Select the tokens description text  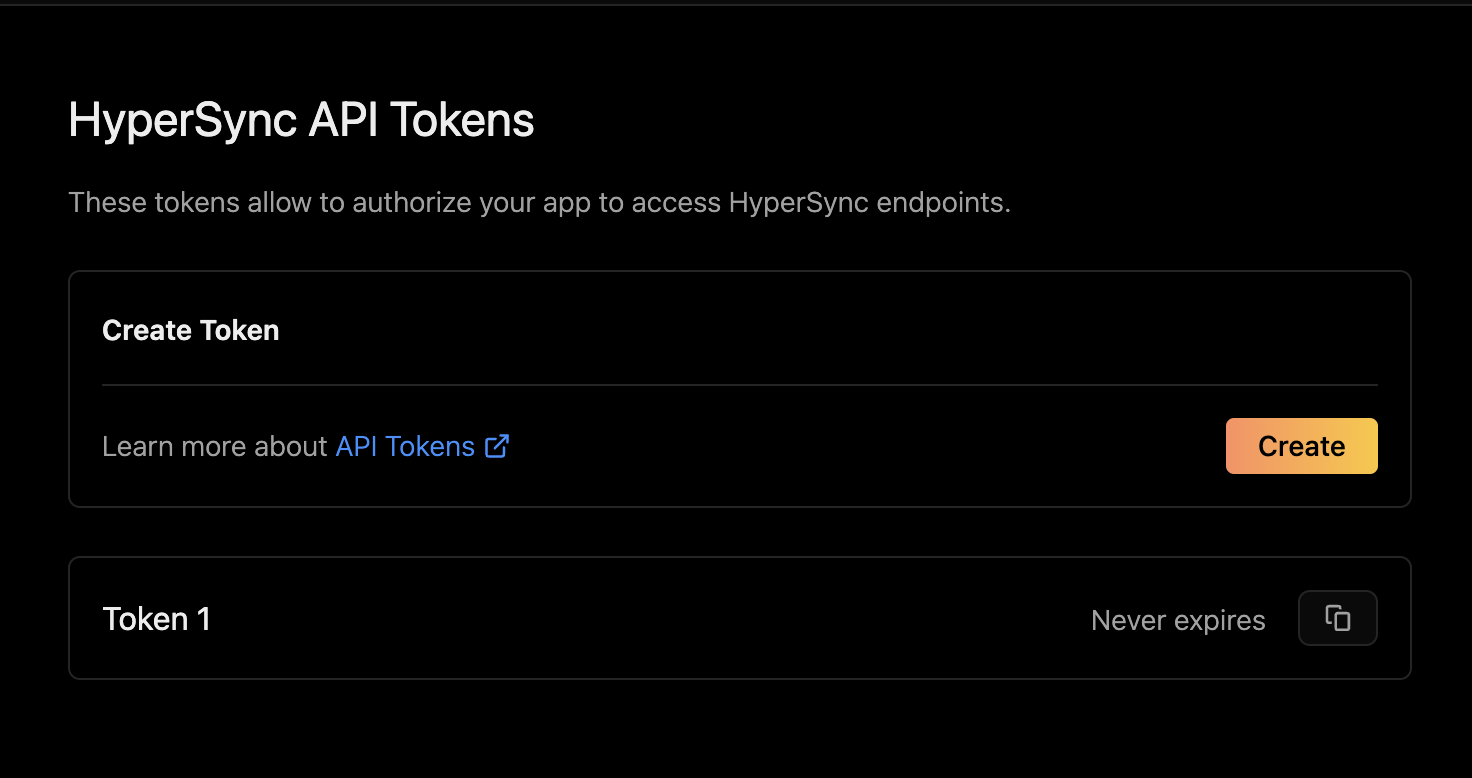click(x=540, y=202)
